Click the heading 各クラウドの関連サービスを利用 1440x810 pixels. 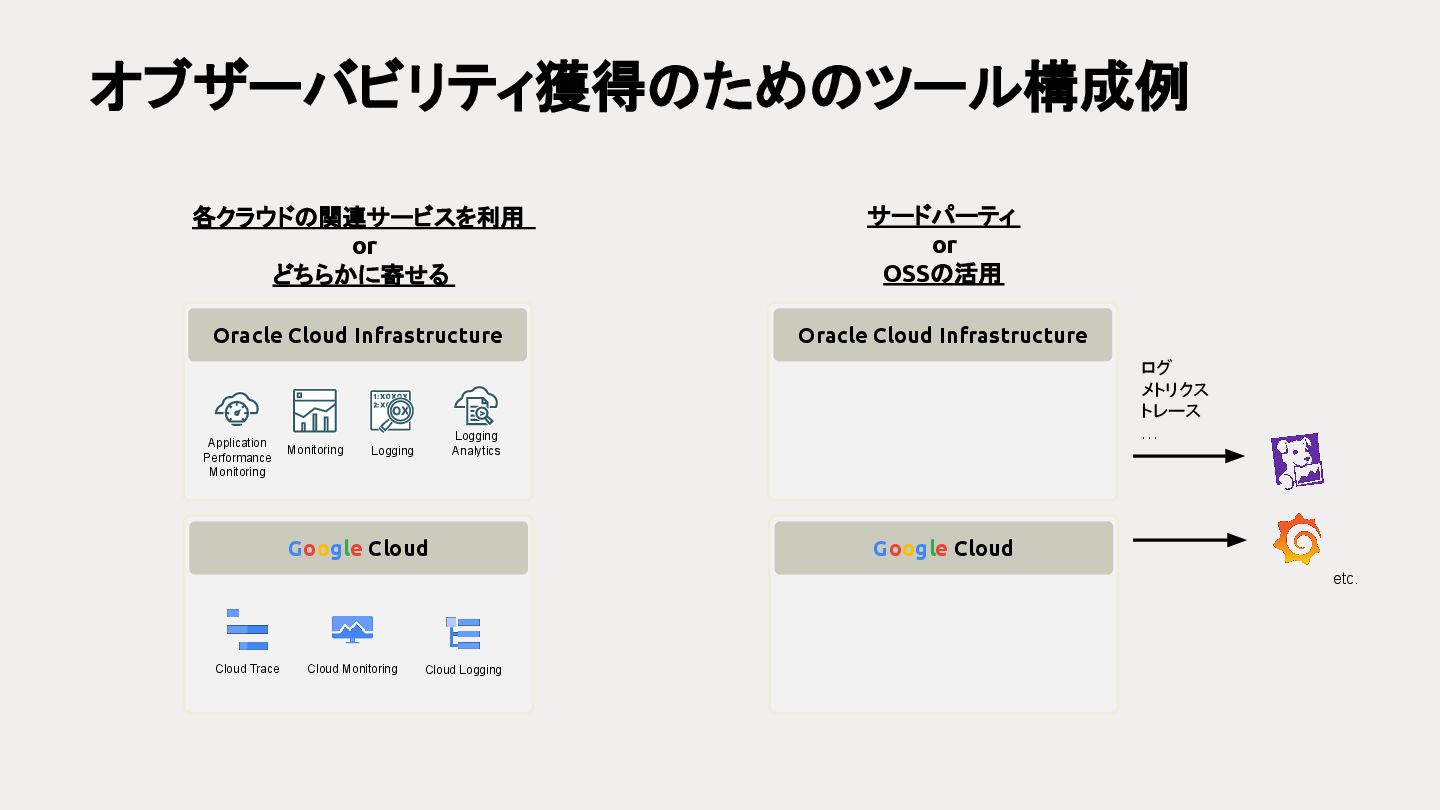tap(358, 217)
